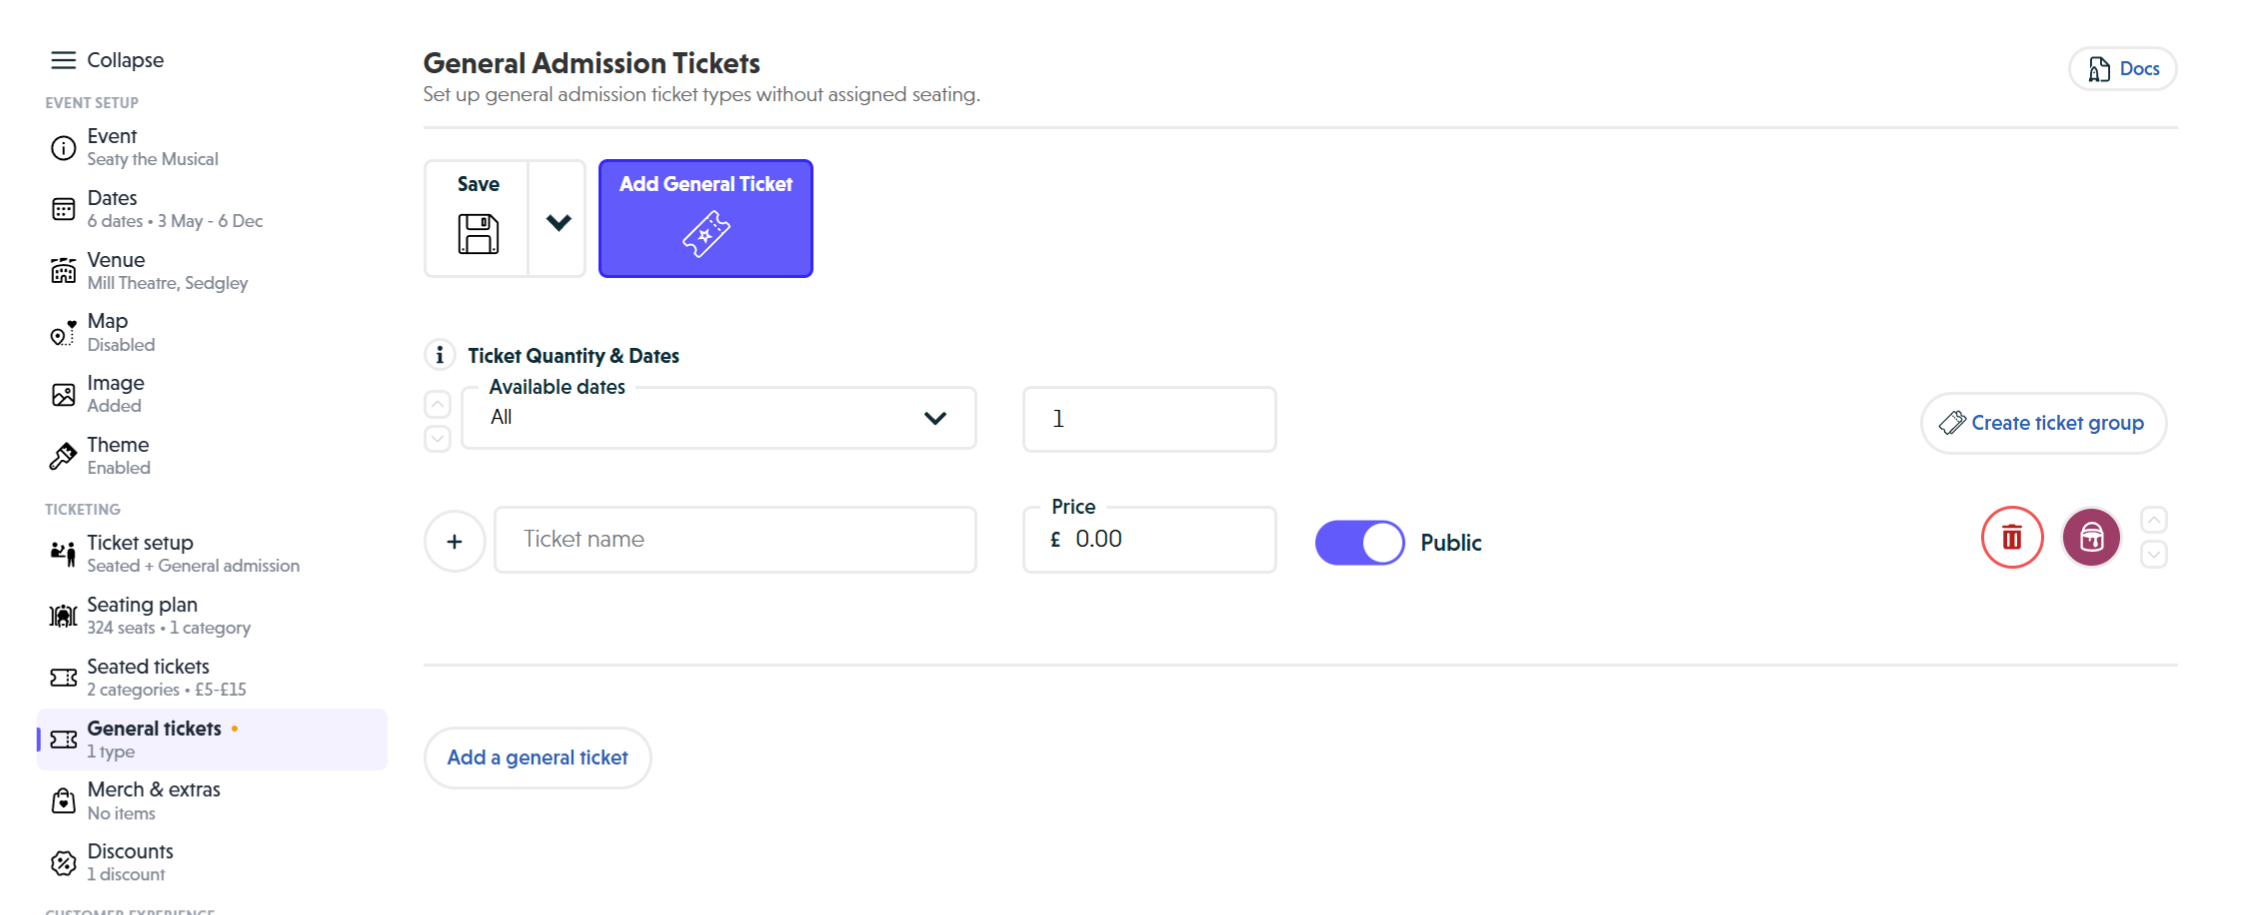Click Add a general ticket
Viewport: 2266px width, 915px height.
(x=537, y=757)
